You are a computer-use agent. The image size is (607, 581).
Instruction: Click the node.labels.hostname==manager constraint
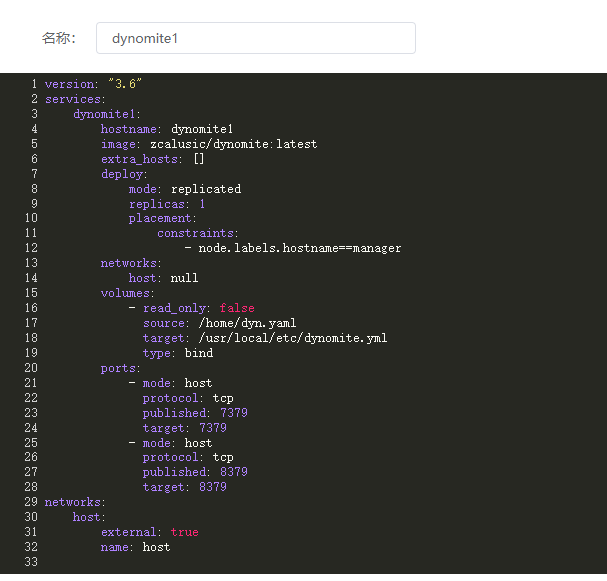299,248
